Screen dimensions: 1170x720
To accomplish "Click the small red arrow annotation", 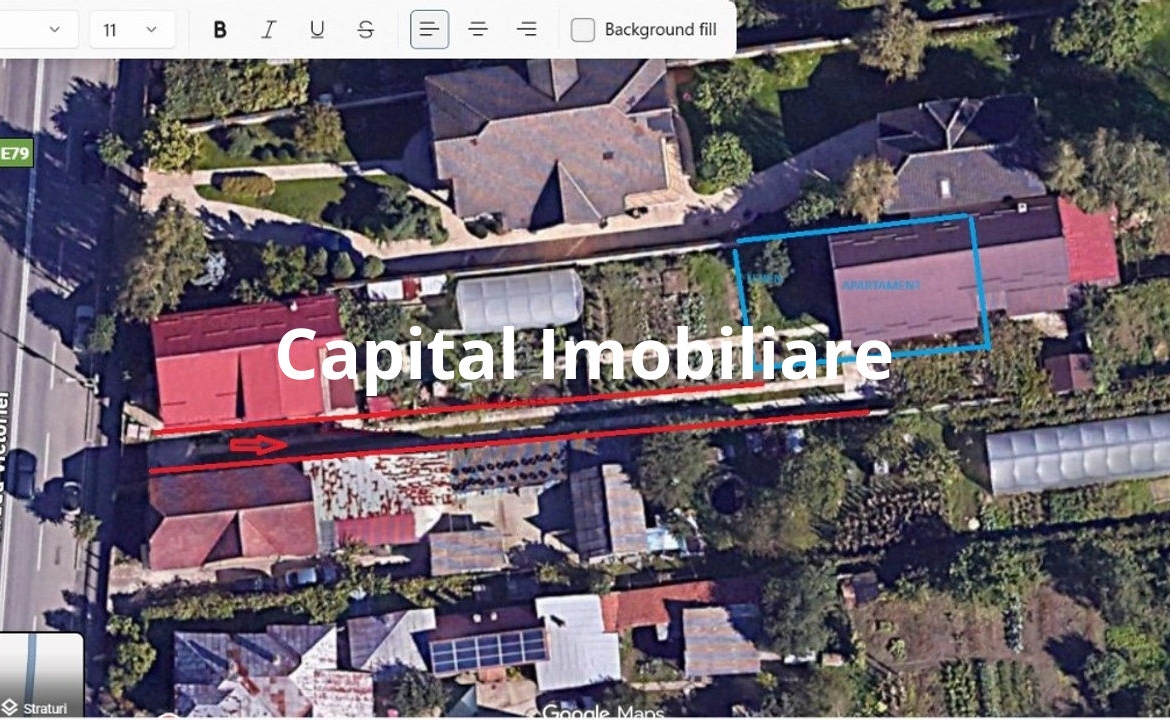I will pyautogui.click(x=258, y=445).
